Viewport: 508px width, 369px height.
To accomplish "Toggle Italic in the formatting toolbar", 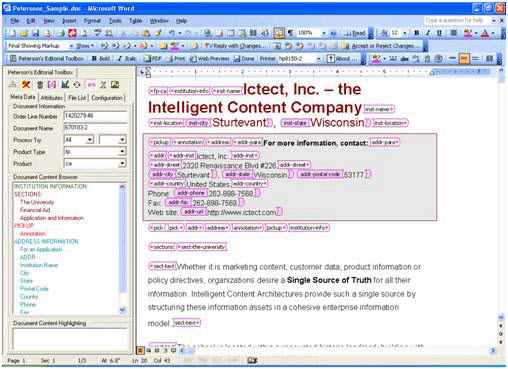I will pyautogui.click(x=428, y=33).
